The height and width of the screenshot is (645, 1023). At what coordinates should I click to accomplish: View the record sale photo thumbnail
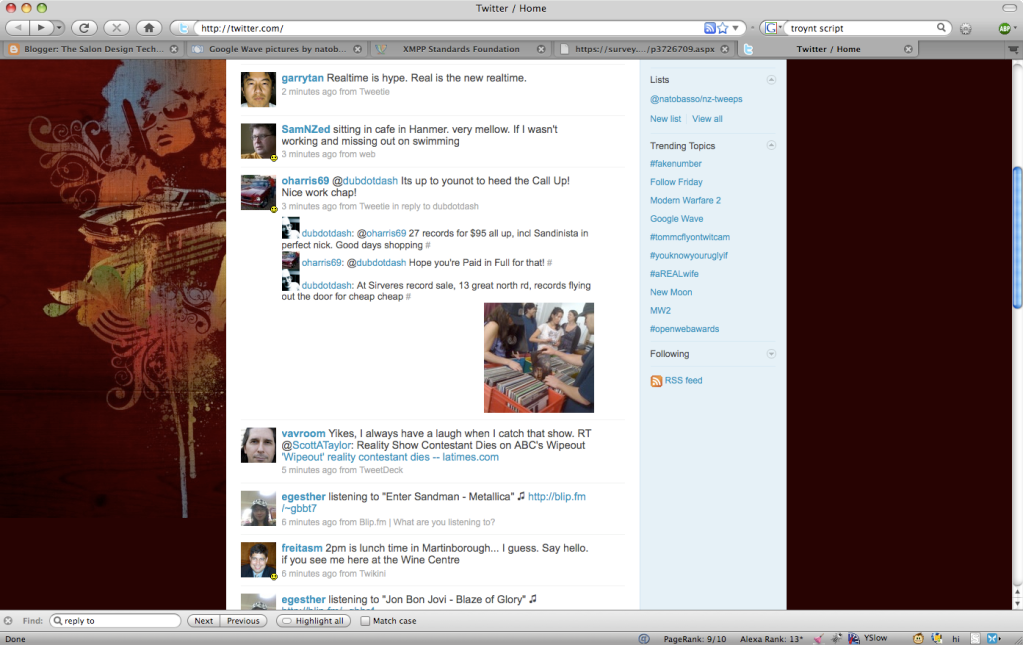(x=539, y=357)
